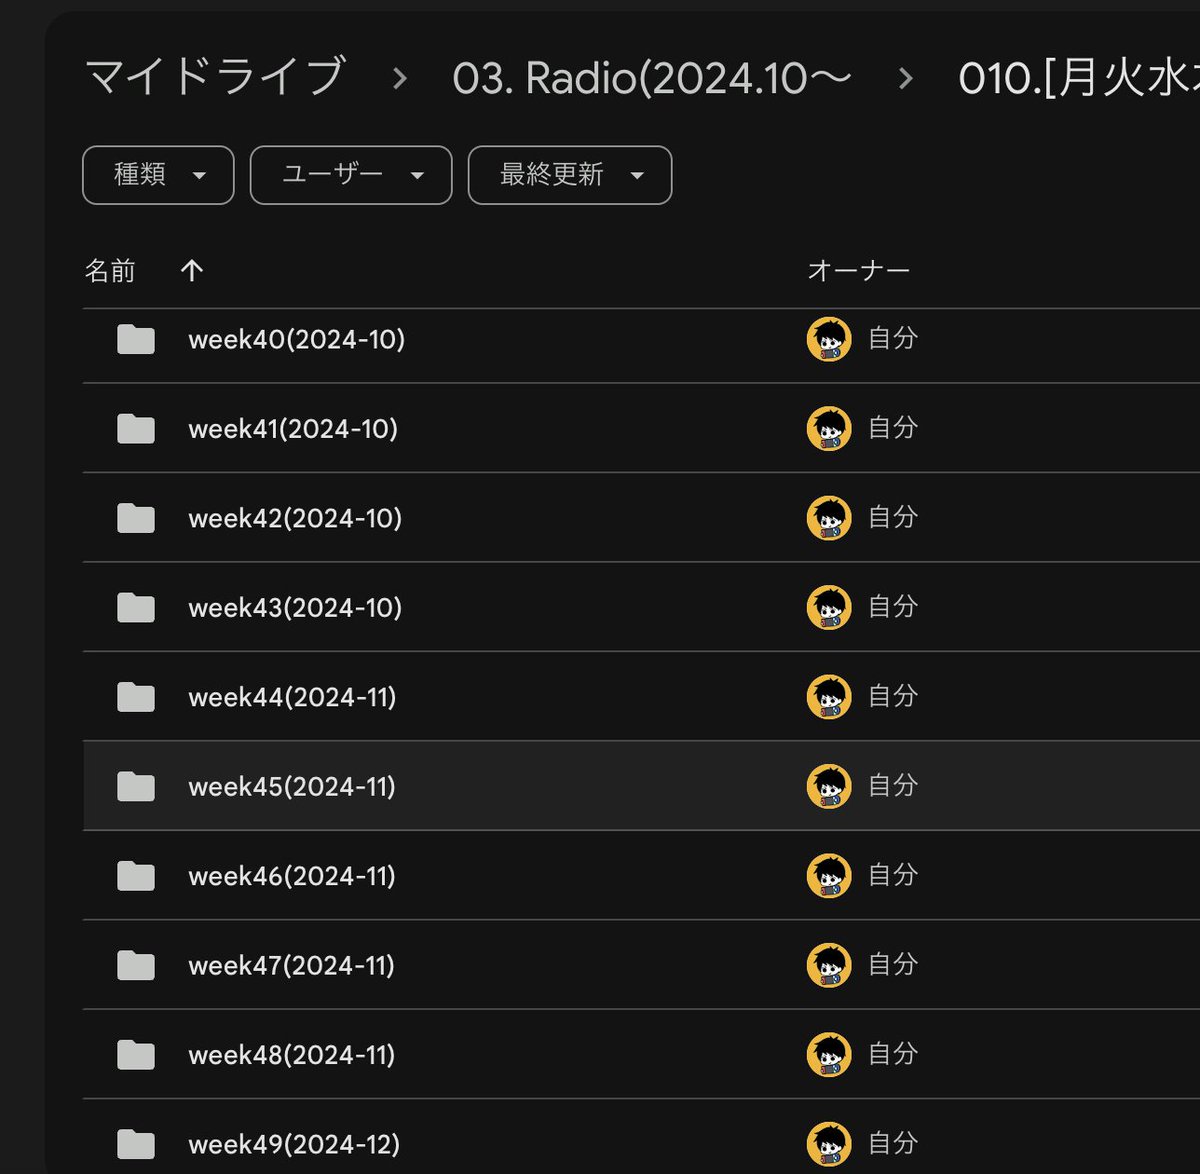Select the week46(2024-11) folder name
This screenshot has height=1174, width=1200.
(292, 876)
